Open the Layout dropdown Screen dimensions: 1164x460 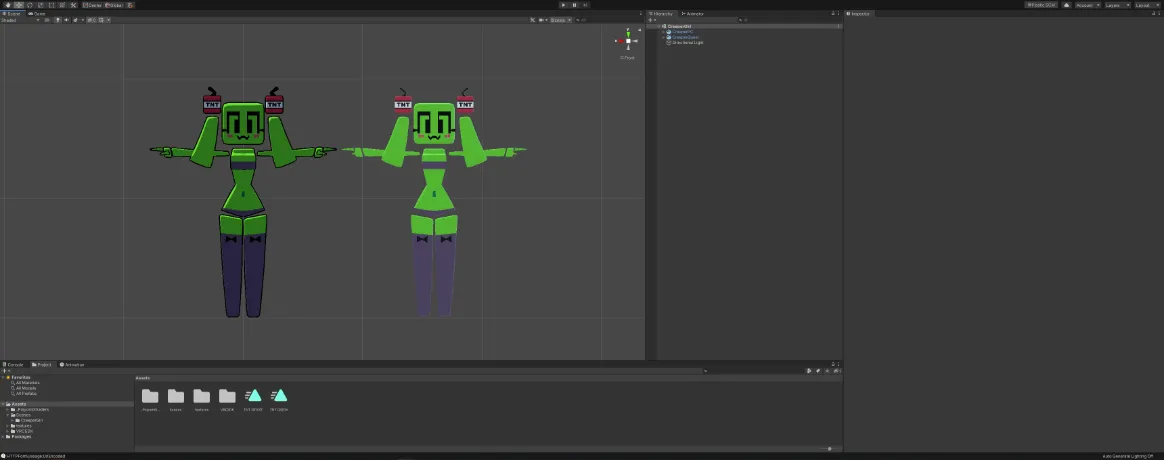click(x=1146, y=5)
